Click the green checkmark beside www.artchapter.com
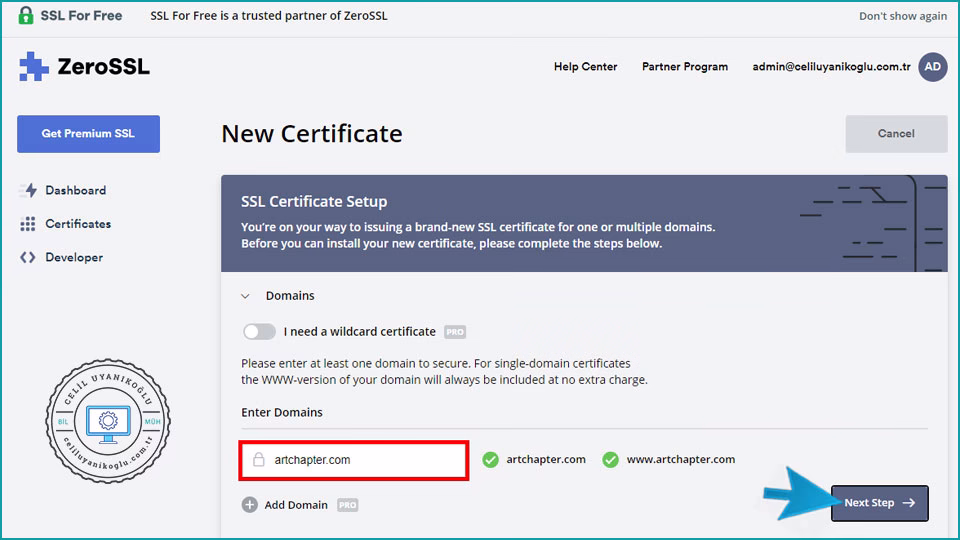Screen dimensions: 960x540 [610, 460]
